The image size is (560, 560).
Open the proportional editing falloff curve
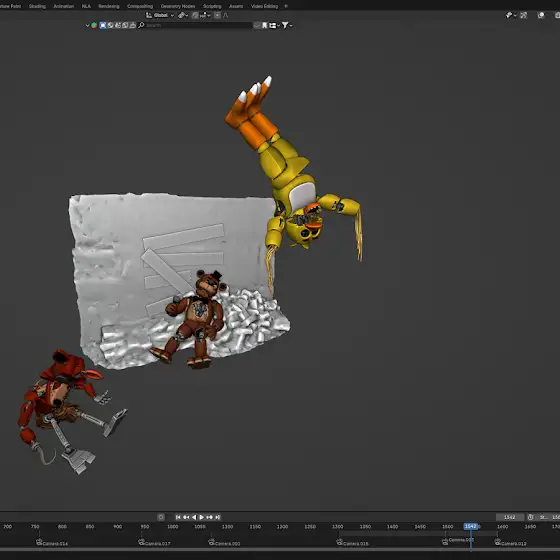[x=225, y=15]
